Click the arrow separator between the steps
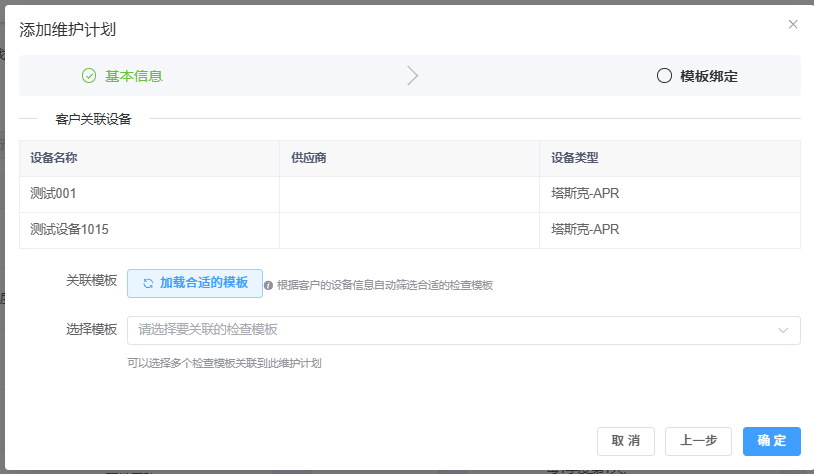This screenshot has height=474, width=814. [x=412, y=76]
